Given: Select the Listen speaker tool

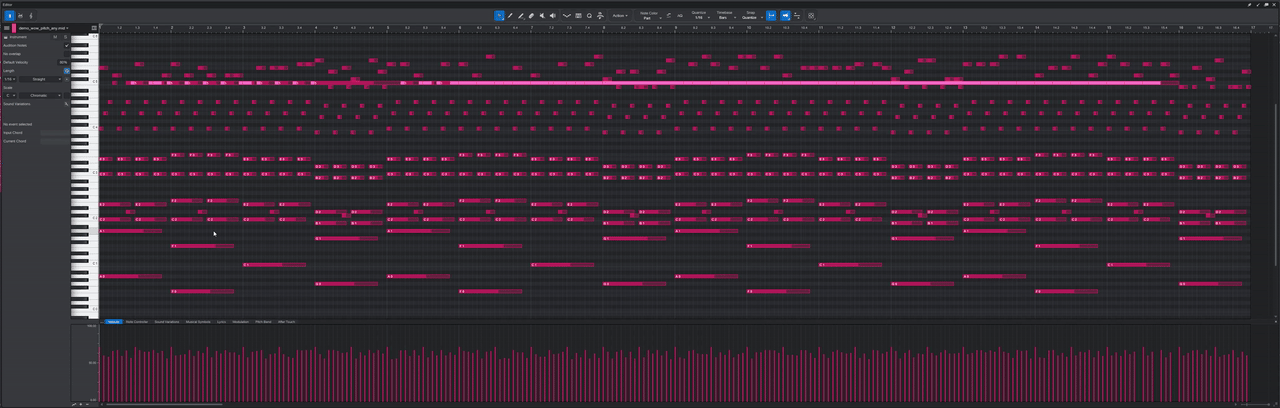Looking at the screenshot, I should (x=553, y=16).
